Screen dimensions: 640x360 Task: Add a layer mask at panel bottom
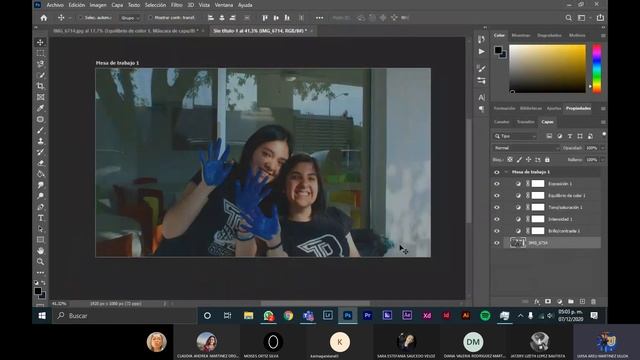tap(548, 302)
